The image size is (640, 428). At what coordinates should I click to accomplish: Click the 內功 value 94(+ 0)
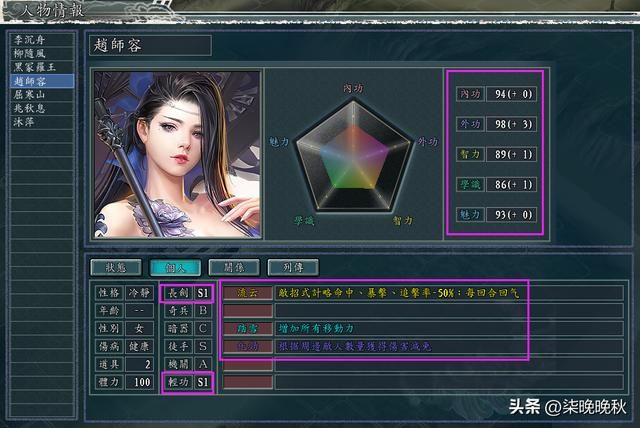click(511, 94)
